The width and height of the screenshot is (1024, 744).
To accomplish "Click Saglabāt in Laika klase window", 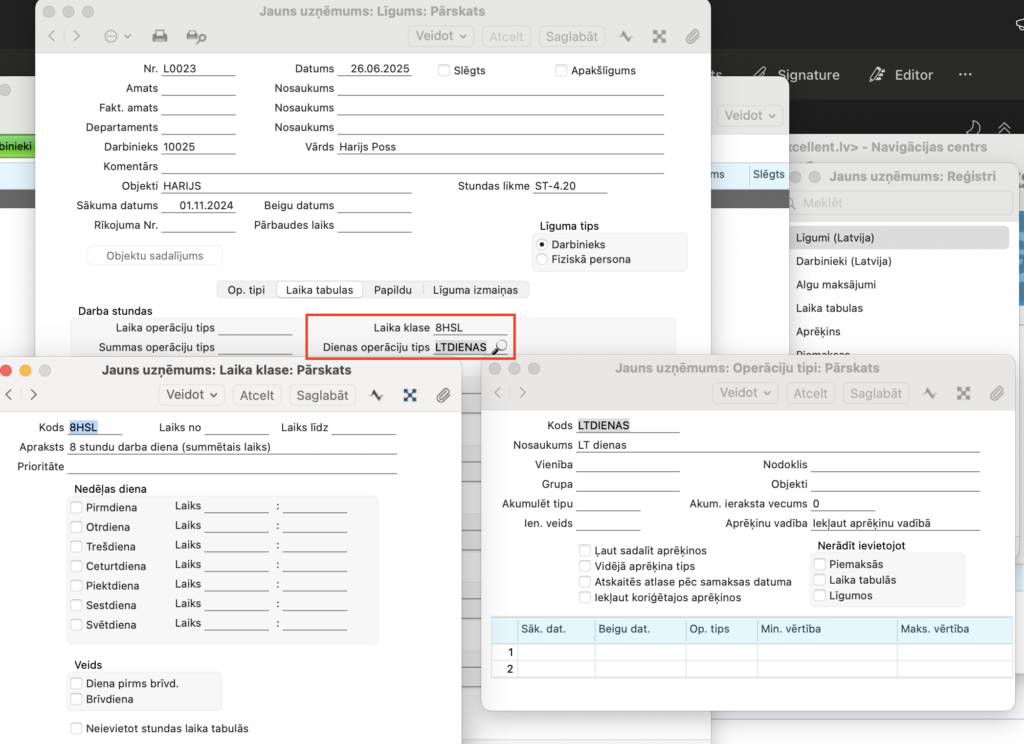I will coord(322,395).
